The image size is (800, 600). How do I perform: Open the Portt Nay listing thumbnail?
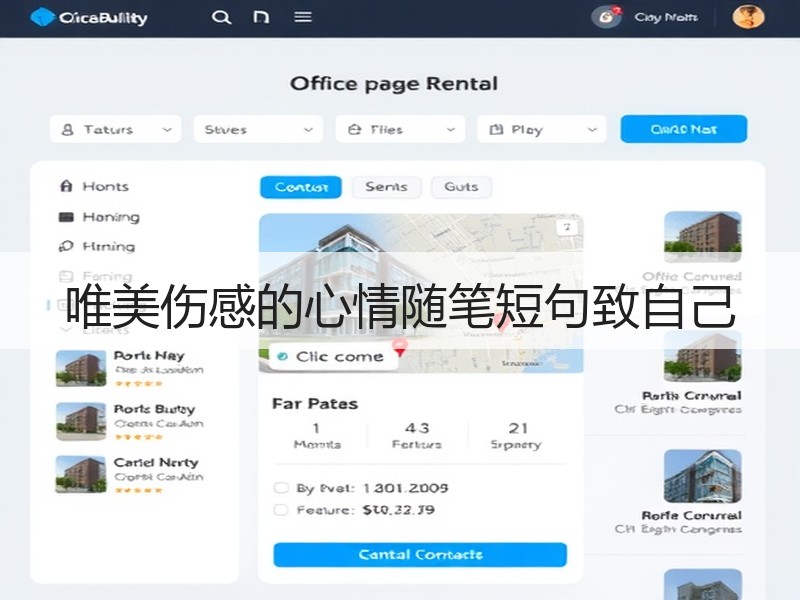(x=81, y=368)
